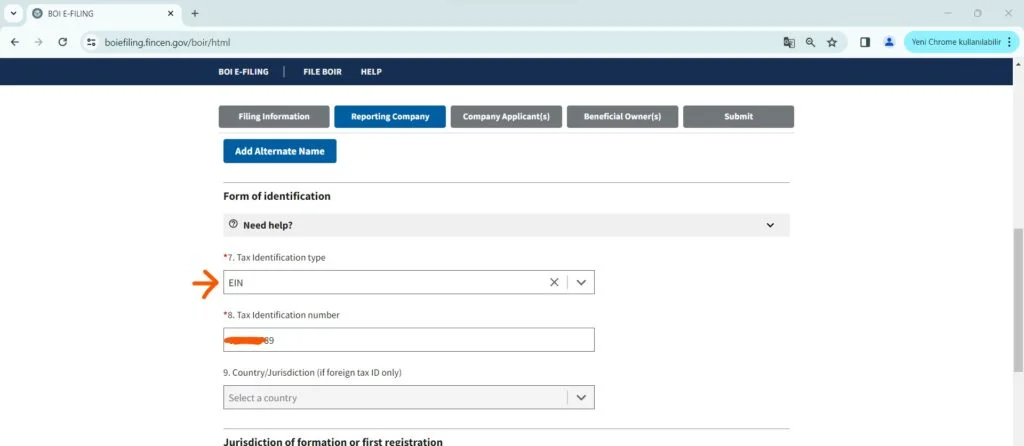This screenshot has width=1024, height=446.
Task: Open the Country/Jurisdiction dropdown
Action: coord(581,398)
